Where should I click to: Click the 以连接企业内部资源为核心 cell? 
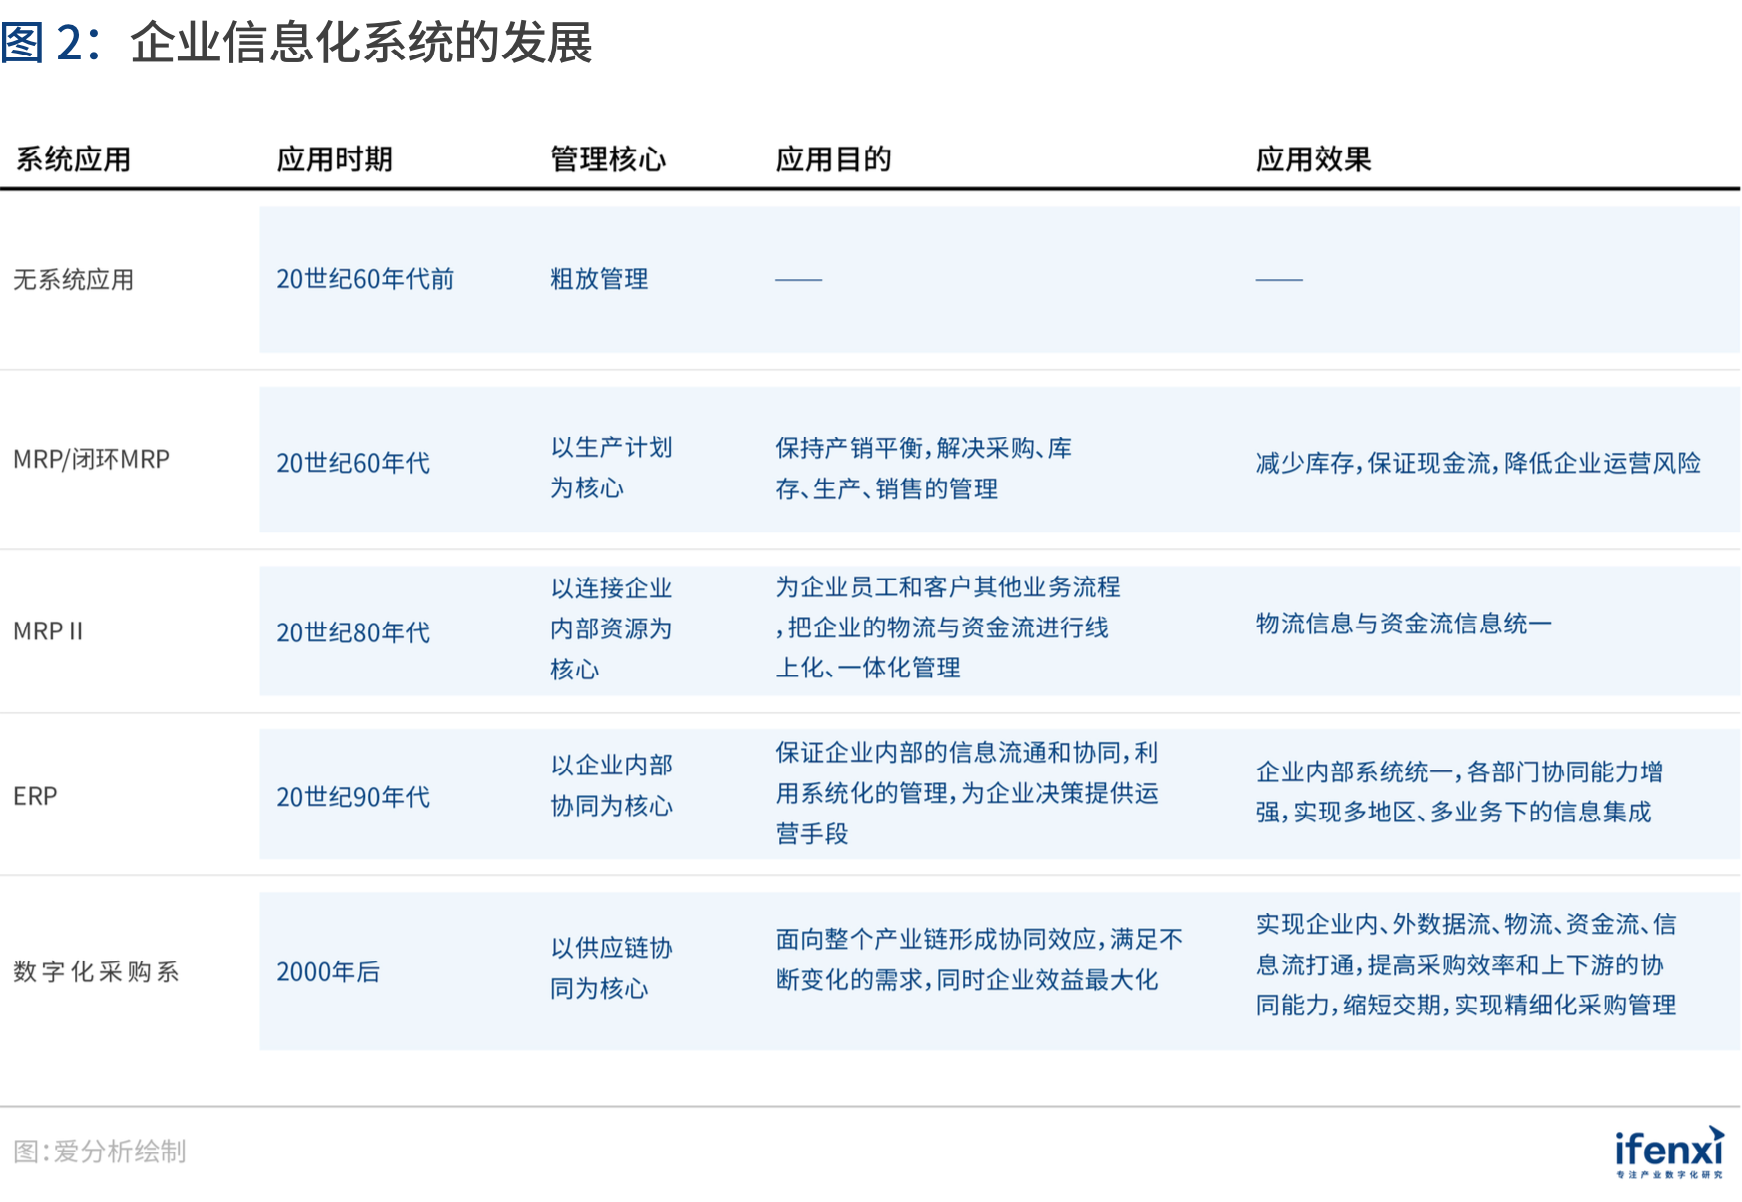tap(611, 628)
